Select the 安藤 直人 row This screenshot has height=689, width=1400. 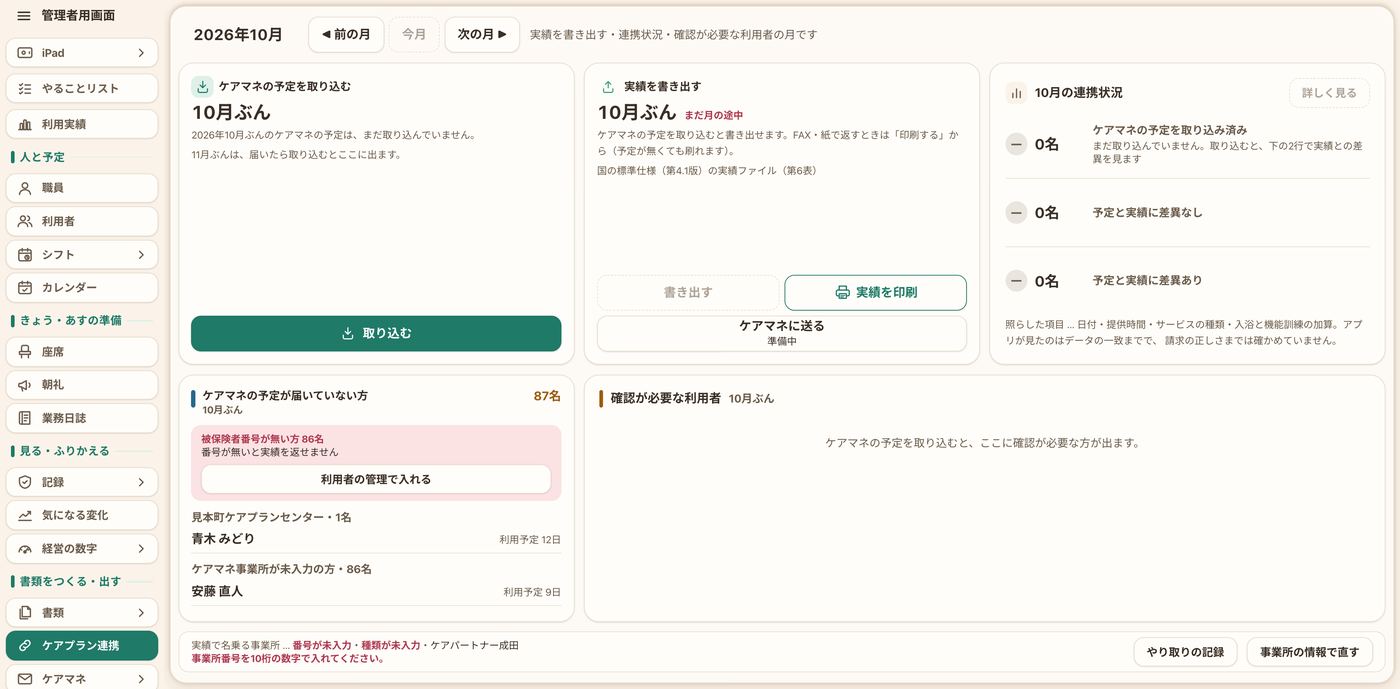pos(376,591)
